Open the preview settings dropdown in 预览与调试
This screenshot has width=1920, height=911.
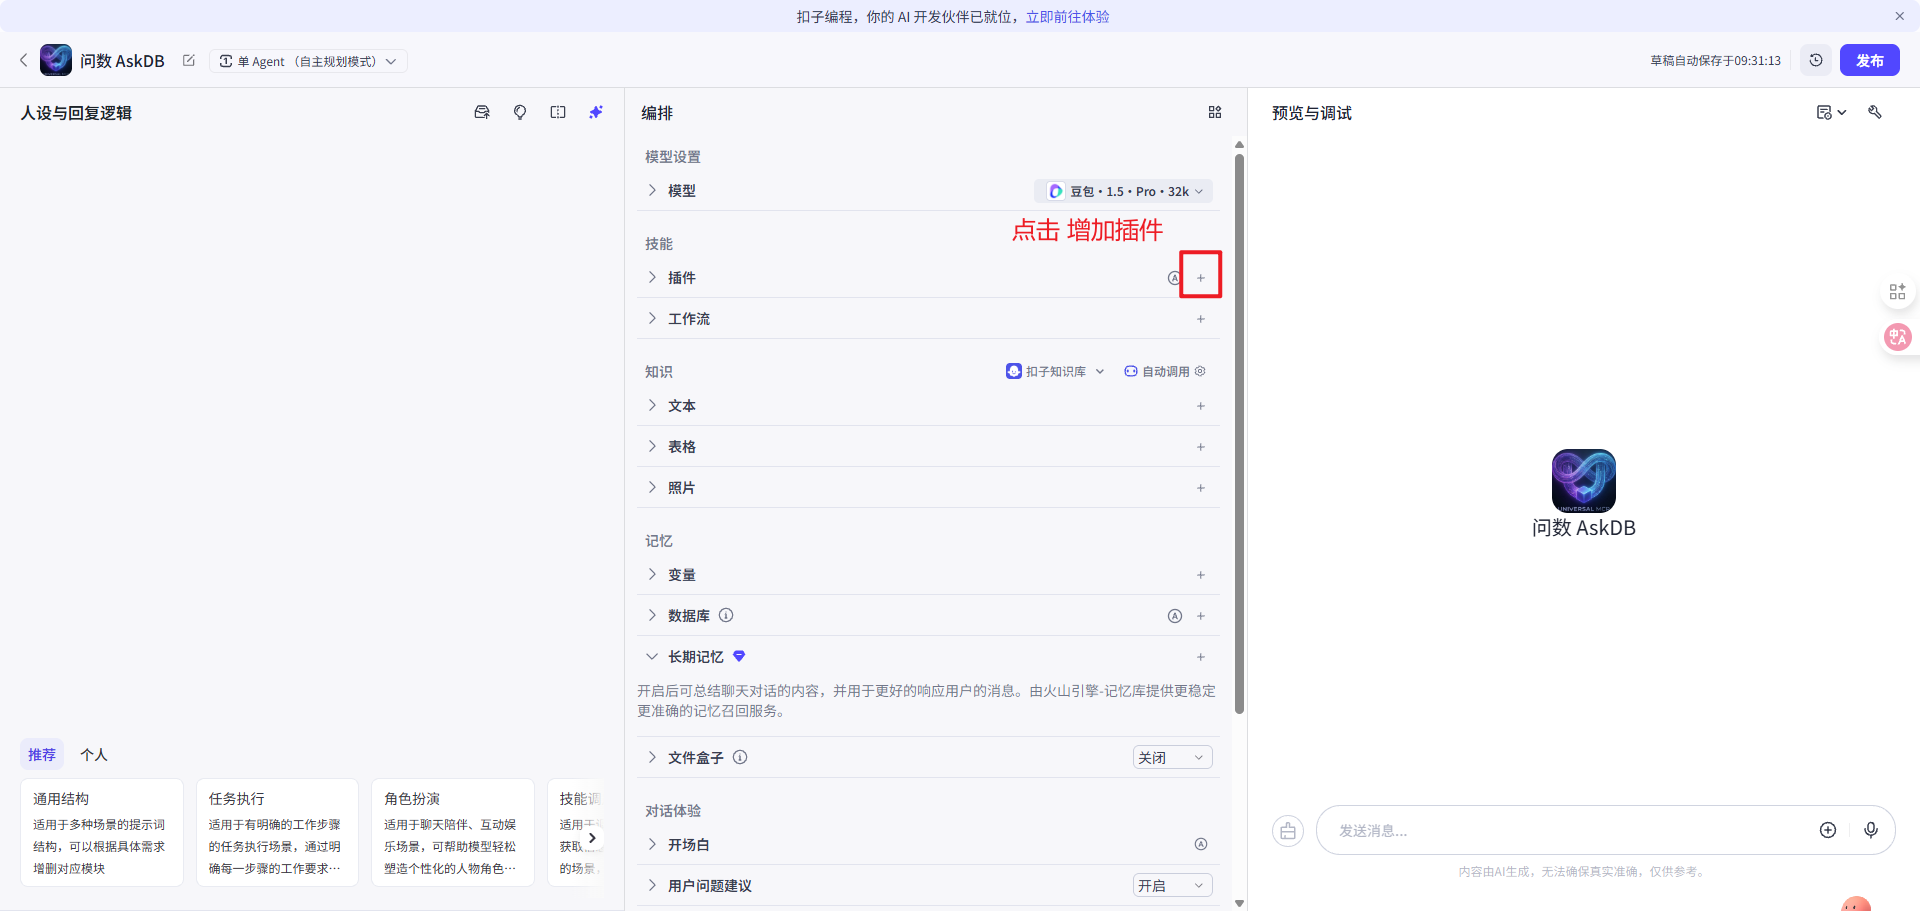click(x=1831, y=112)
